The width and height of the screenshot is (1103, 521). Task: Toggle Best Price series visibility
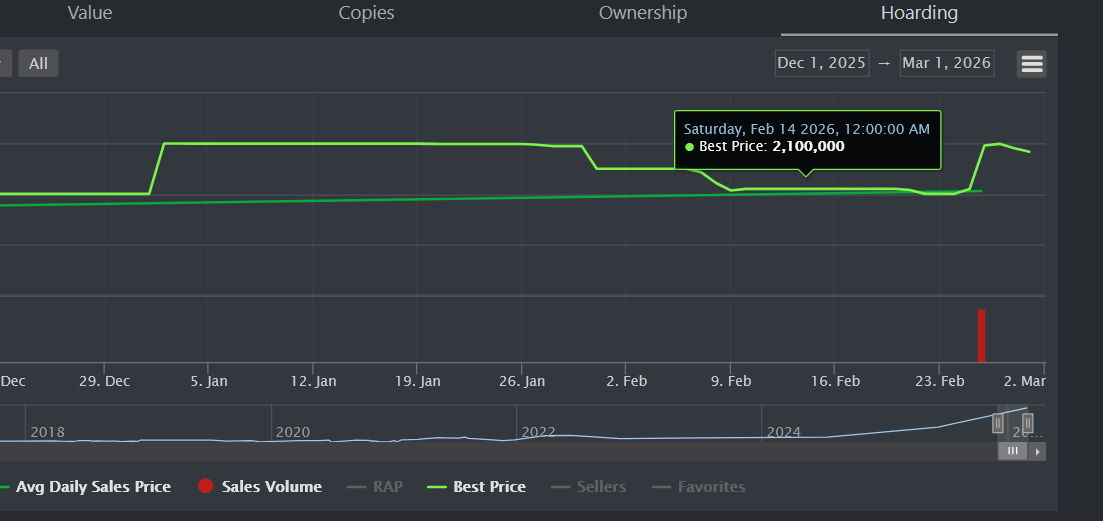[489, 487]
